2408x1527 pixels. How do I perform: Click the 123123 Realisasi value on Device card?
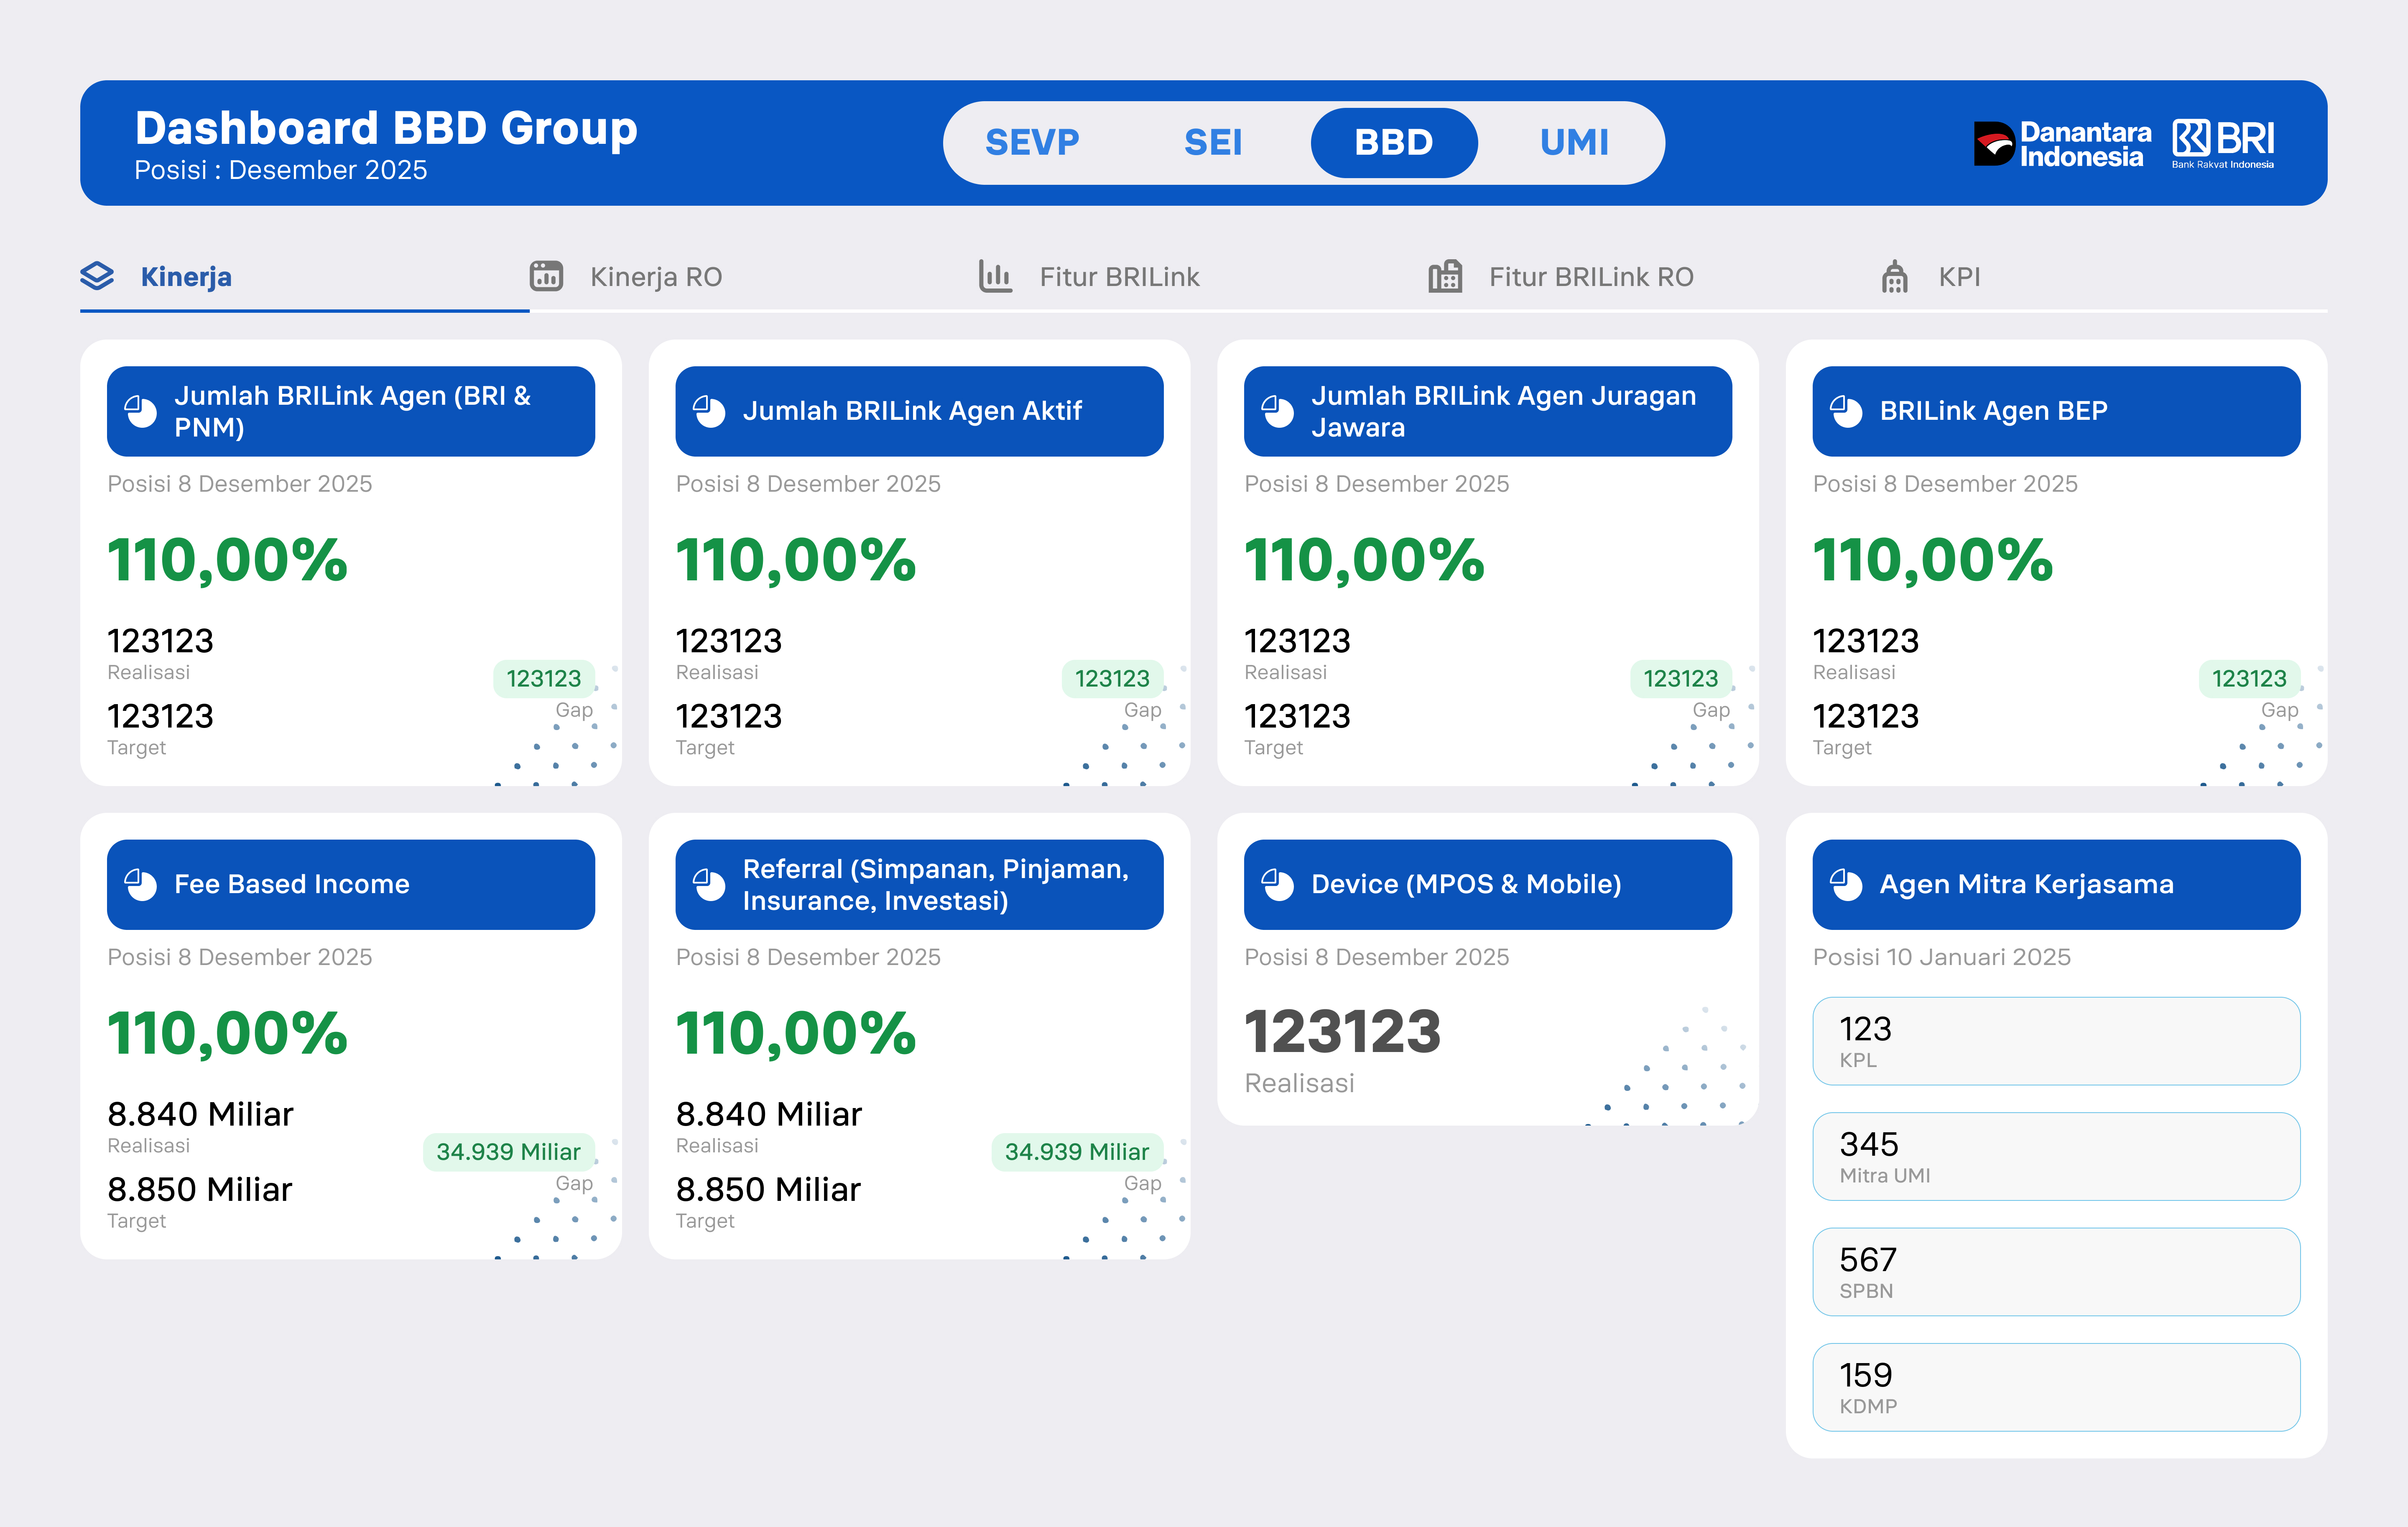pos(1342,1032)
